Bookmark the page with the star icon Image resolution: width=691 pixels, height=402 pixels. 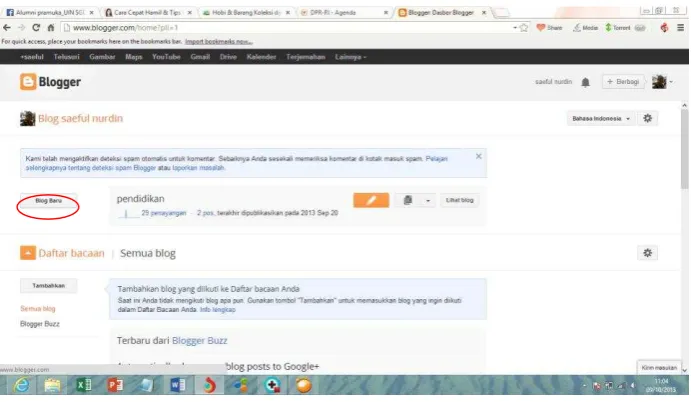[524, 27]
